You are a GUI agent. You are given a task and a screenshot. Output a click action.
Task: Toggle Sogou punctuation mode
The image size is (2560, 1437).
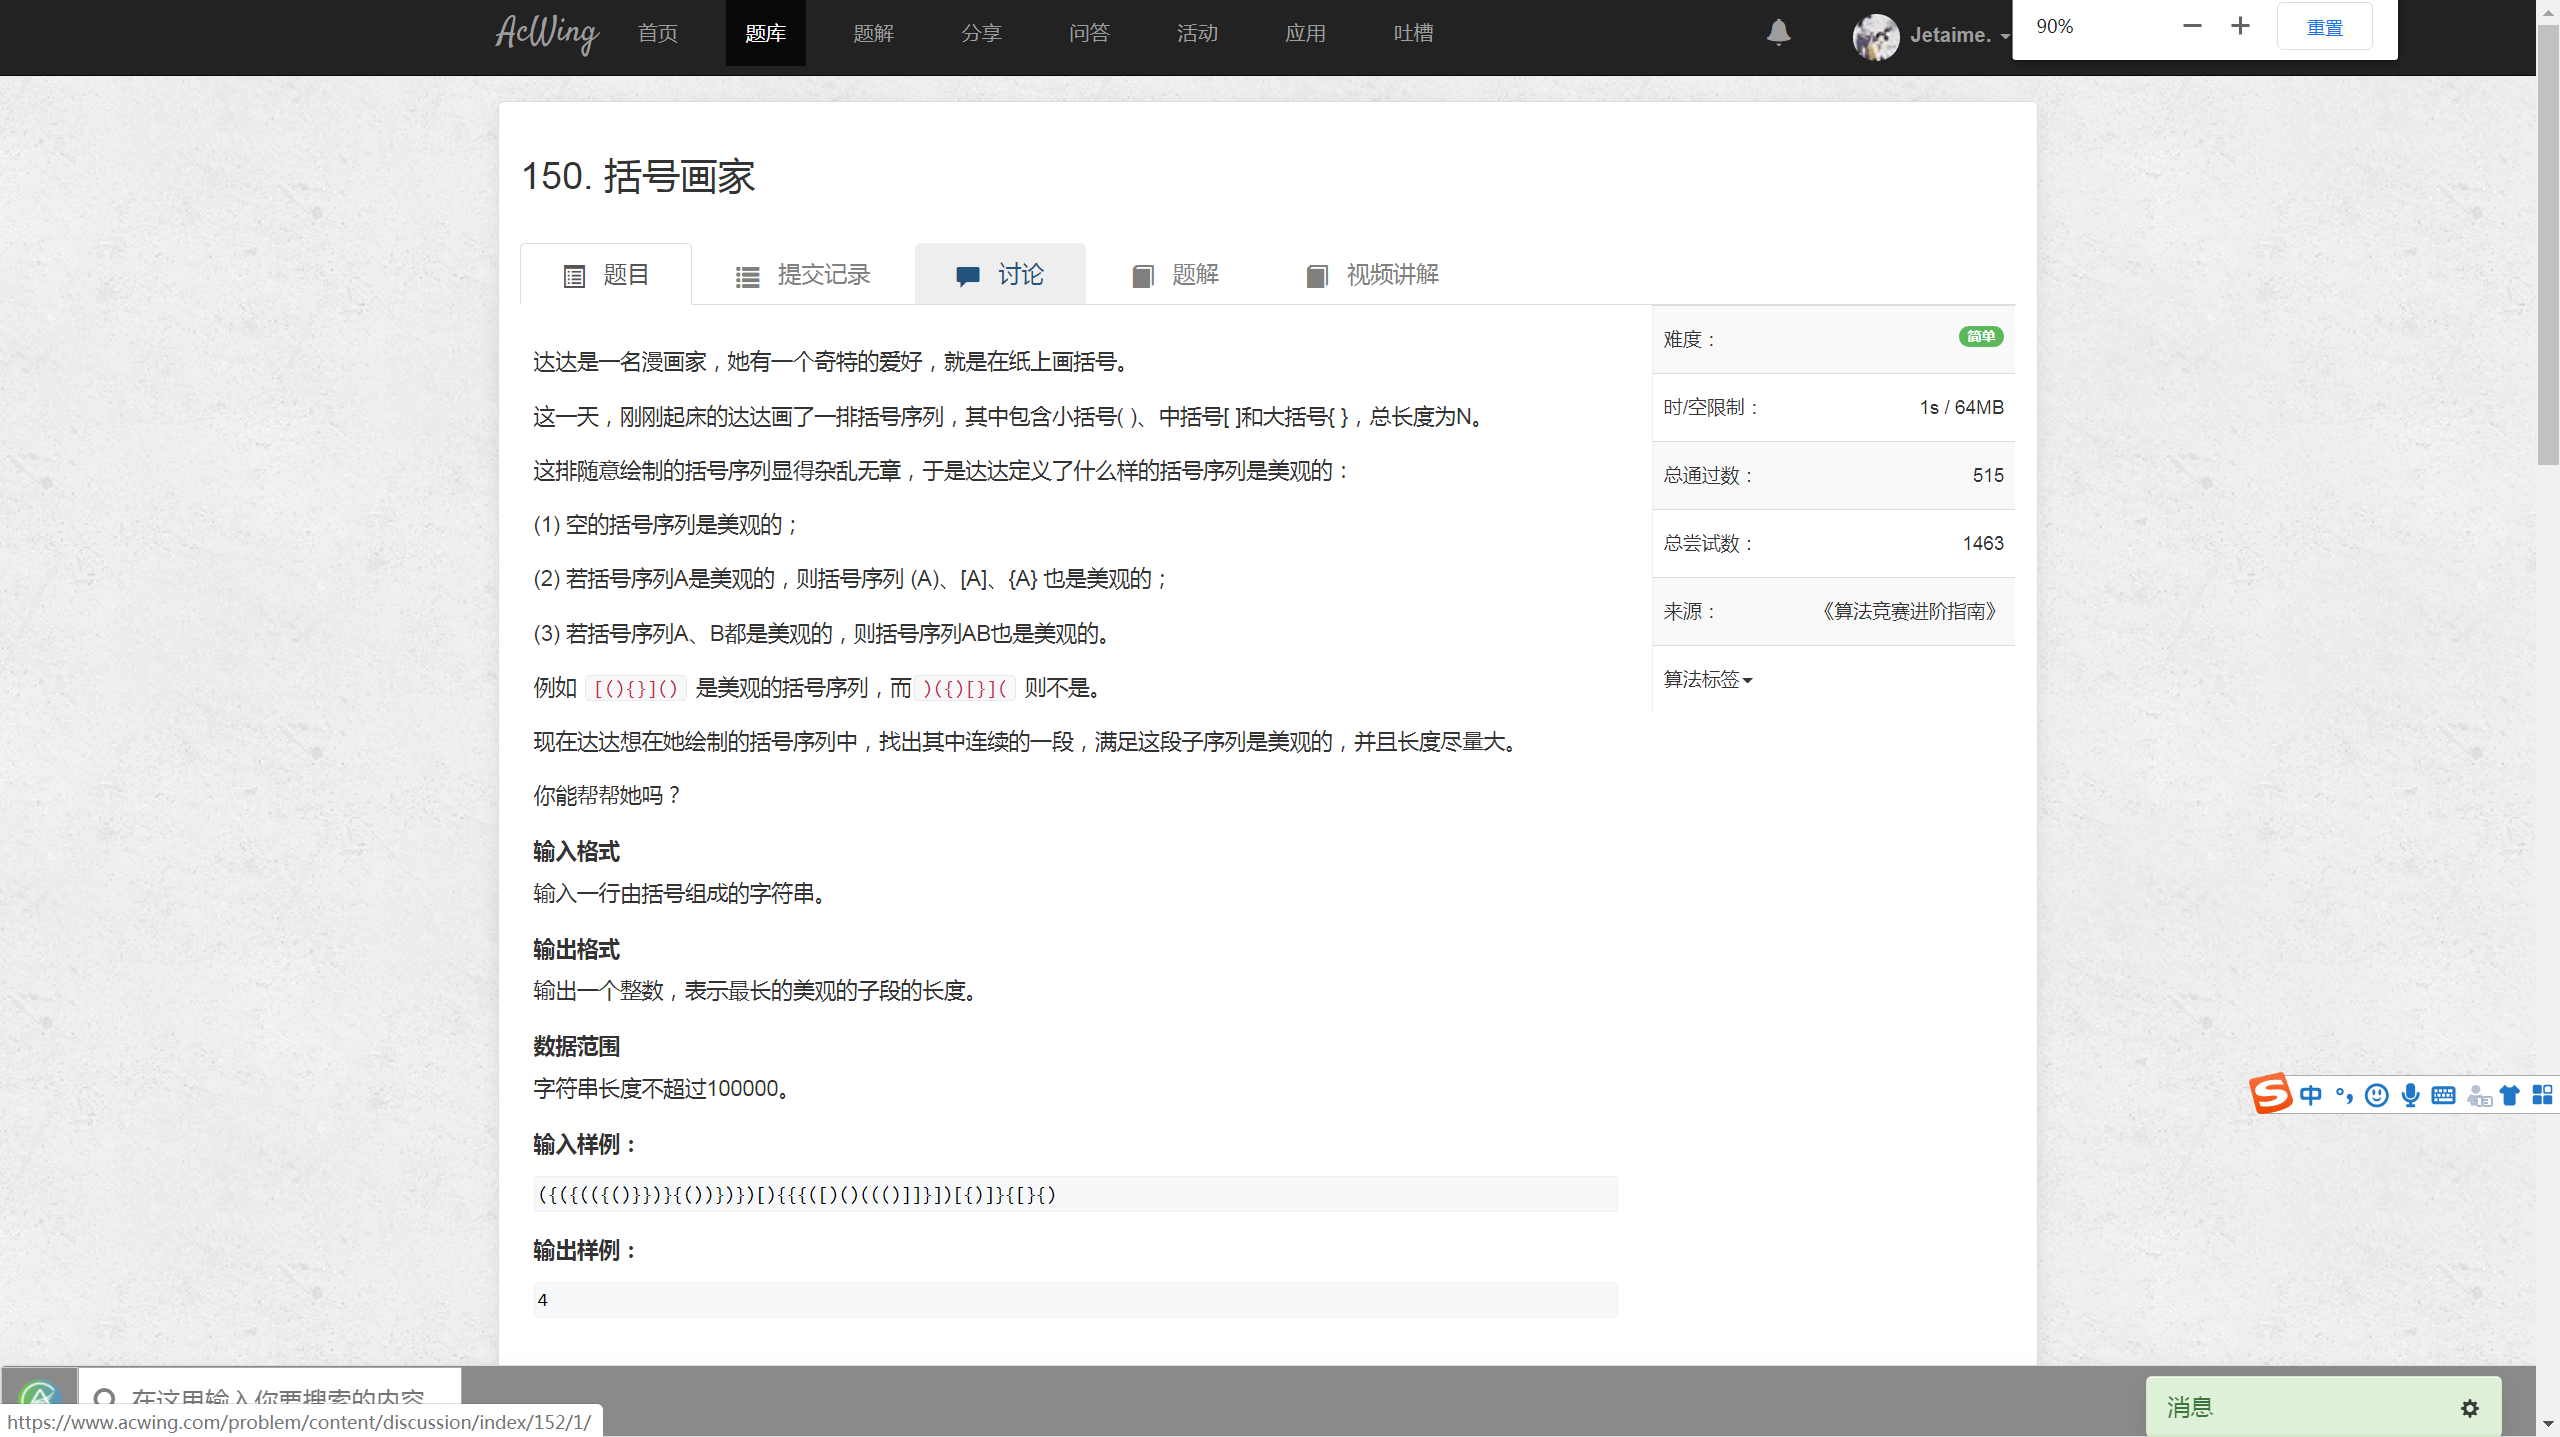tap(2344, 1095)
